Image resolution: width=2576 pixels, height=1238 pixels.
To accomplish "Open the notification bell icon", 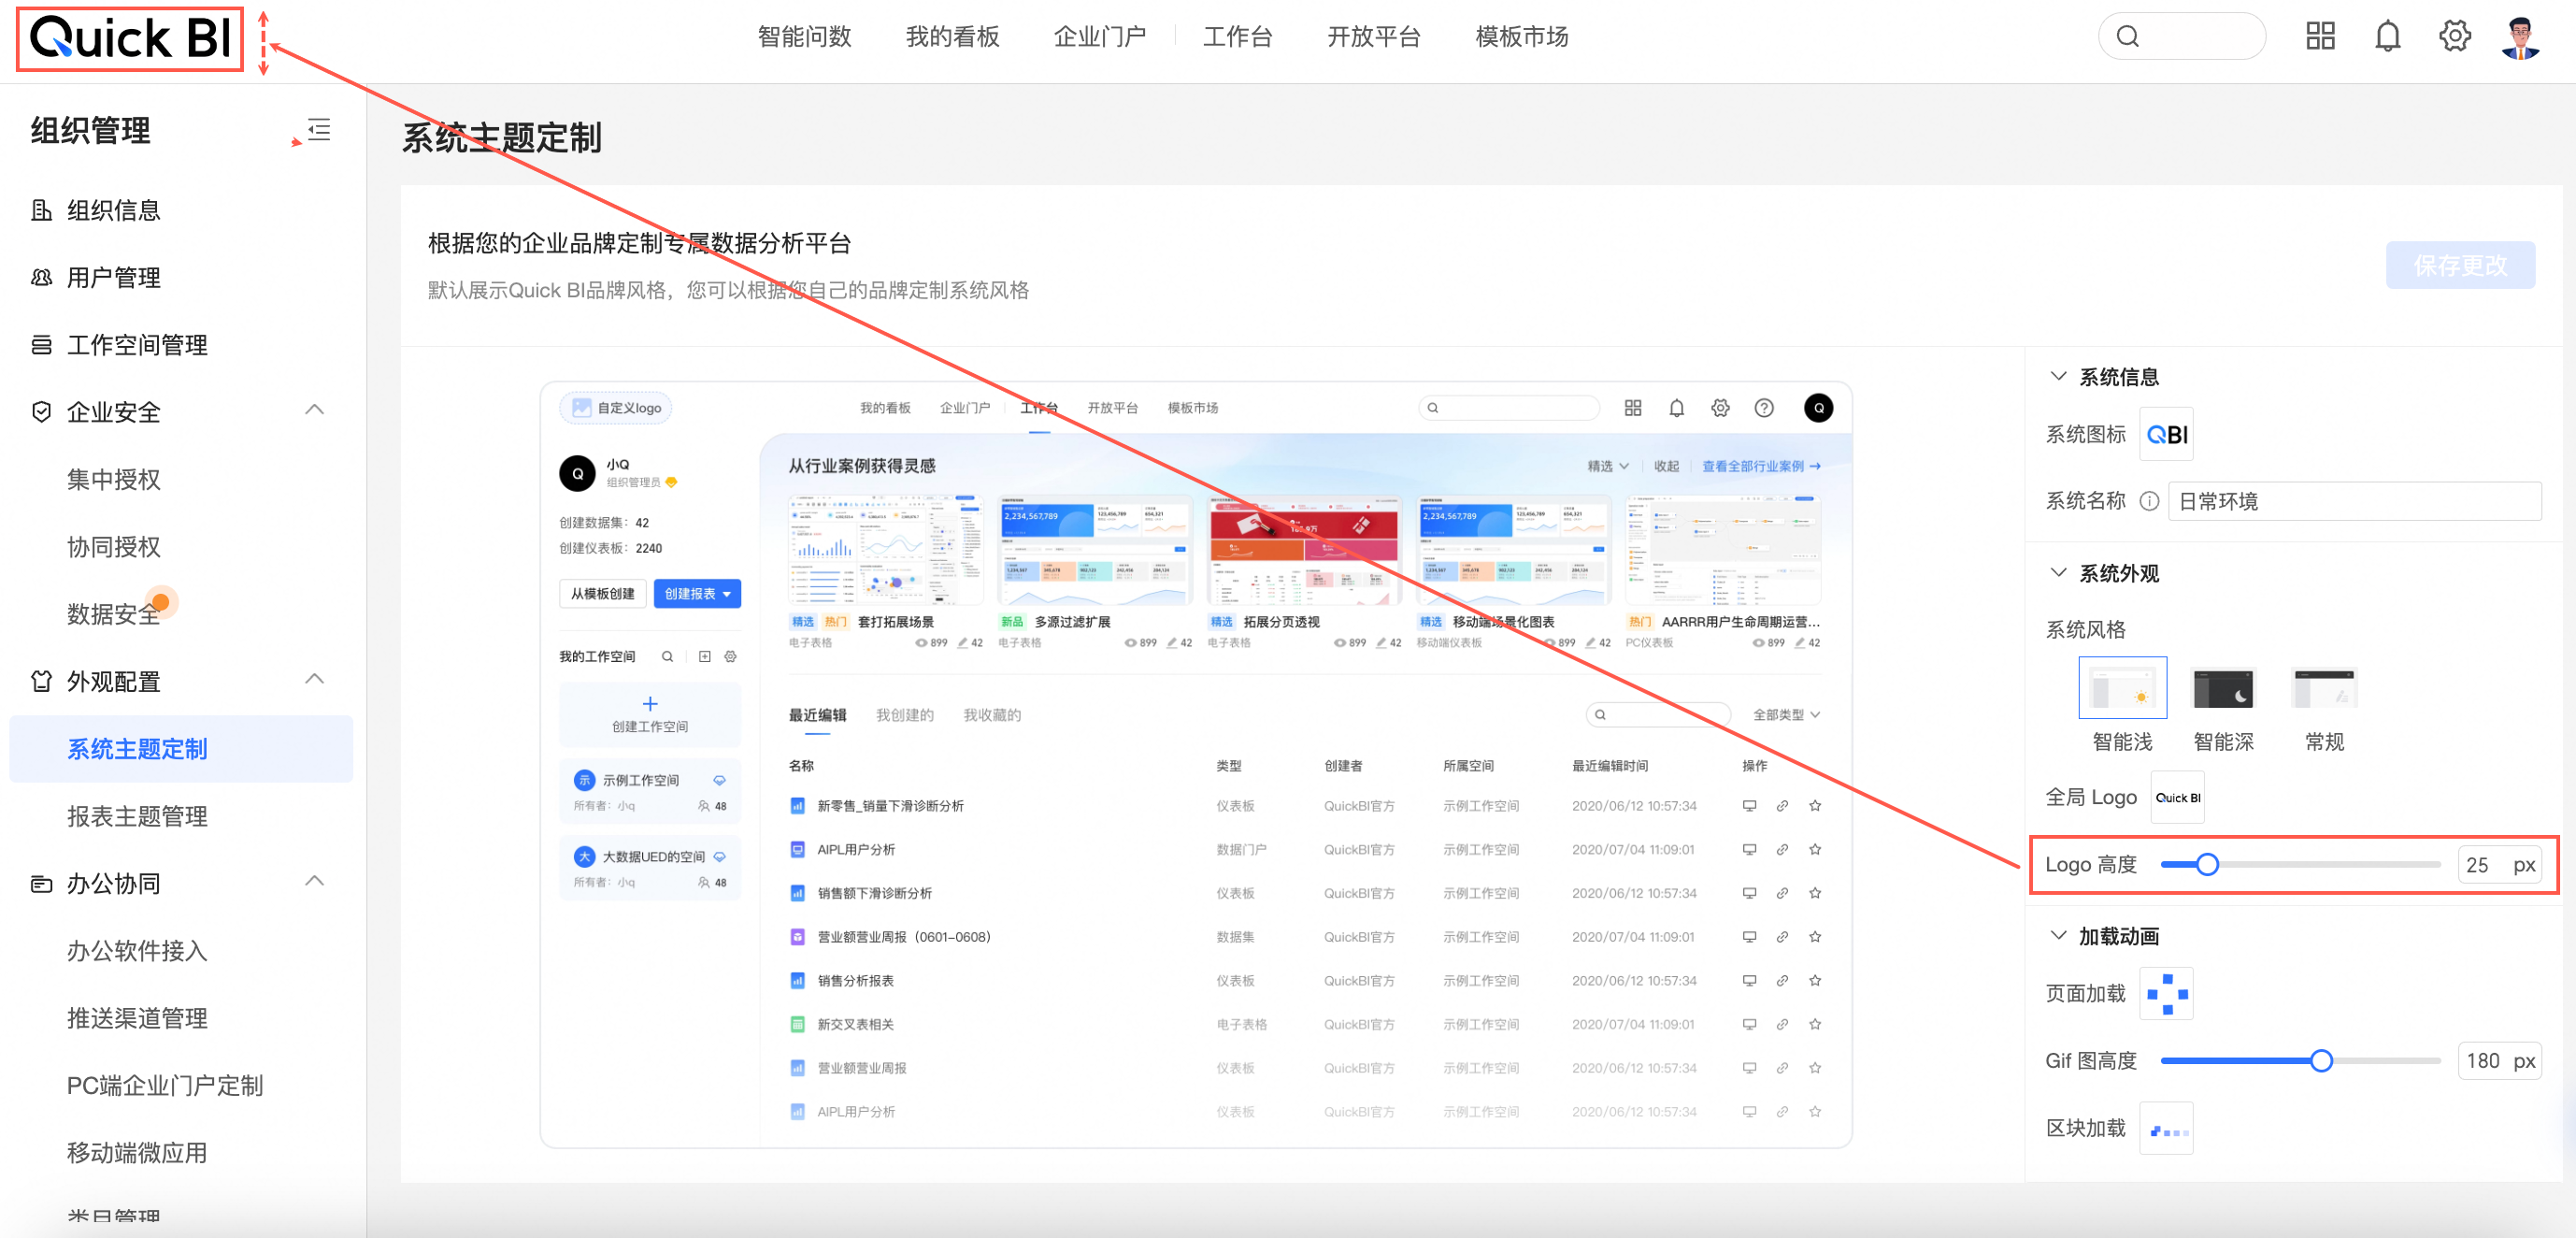I will pos(2387,37).
